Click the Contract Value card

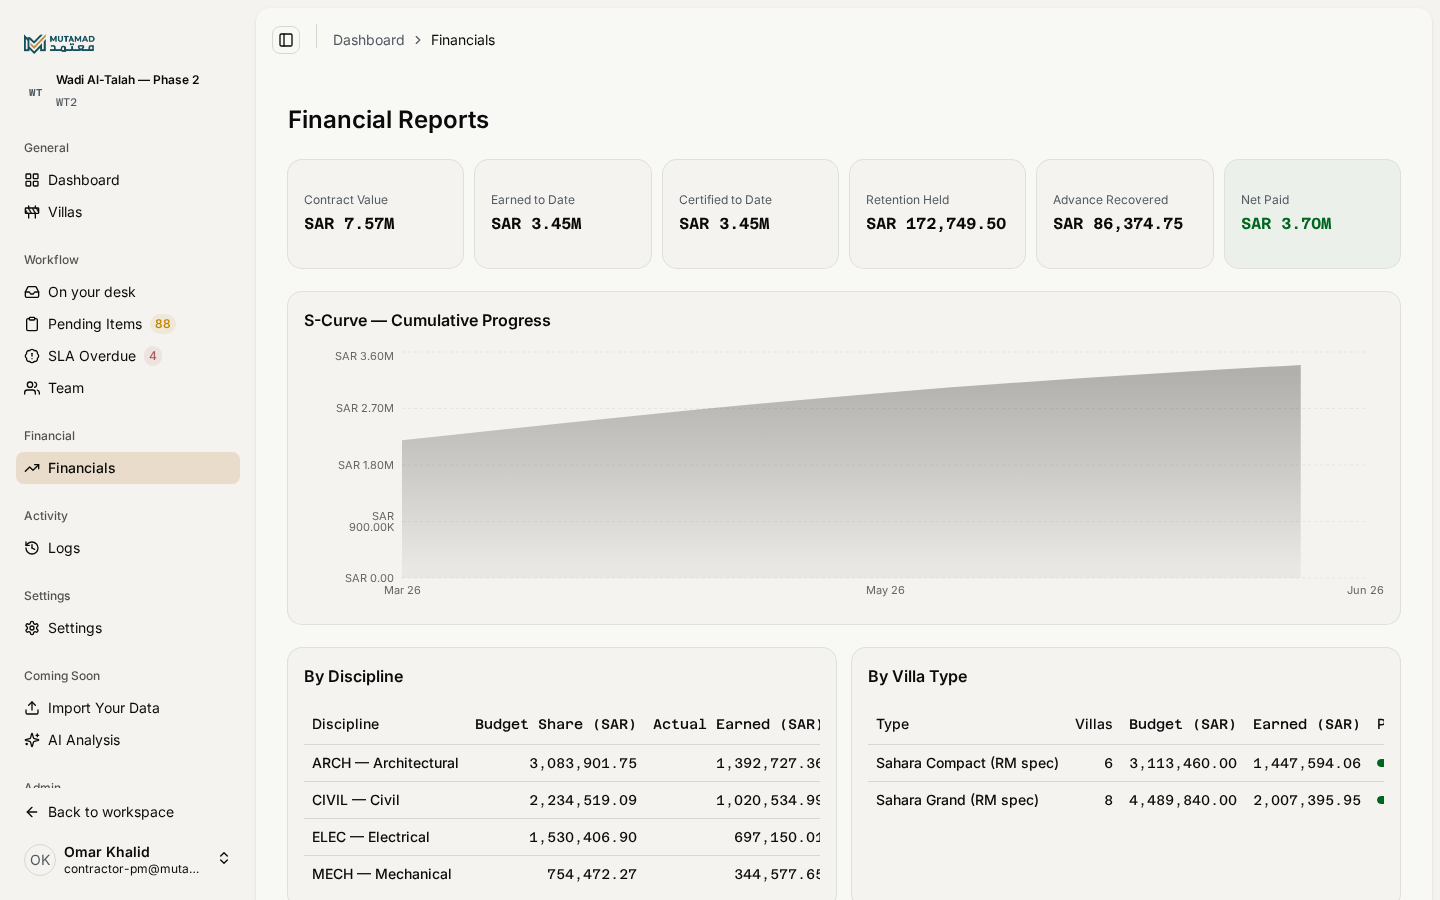coord(375,214)
